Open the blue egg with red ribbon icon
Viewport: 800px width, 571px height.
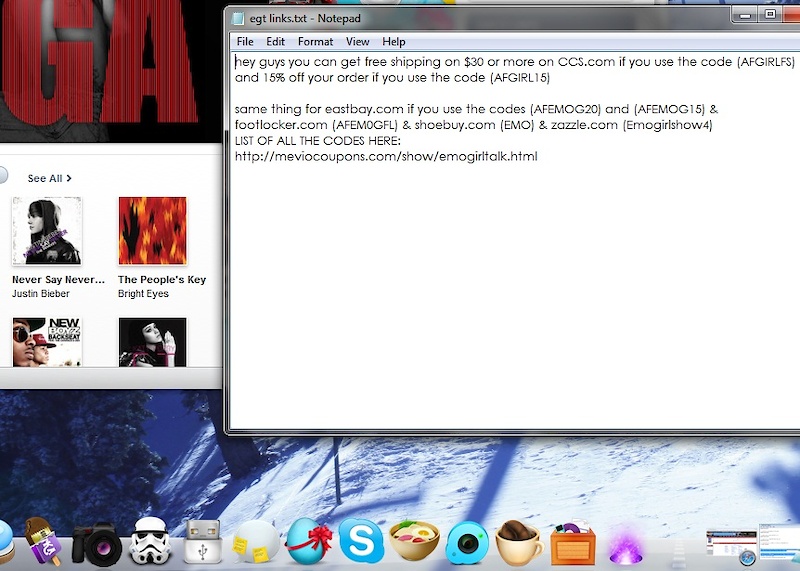click(x=309, y=541)
